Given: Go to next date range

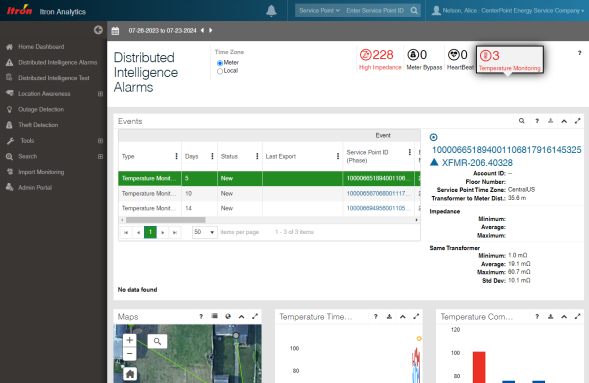Looking at the screenshot, I should click(211, 30).
